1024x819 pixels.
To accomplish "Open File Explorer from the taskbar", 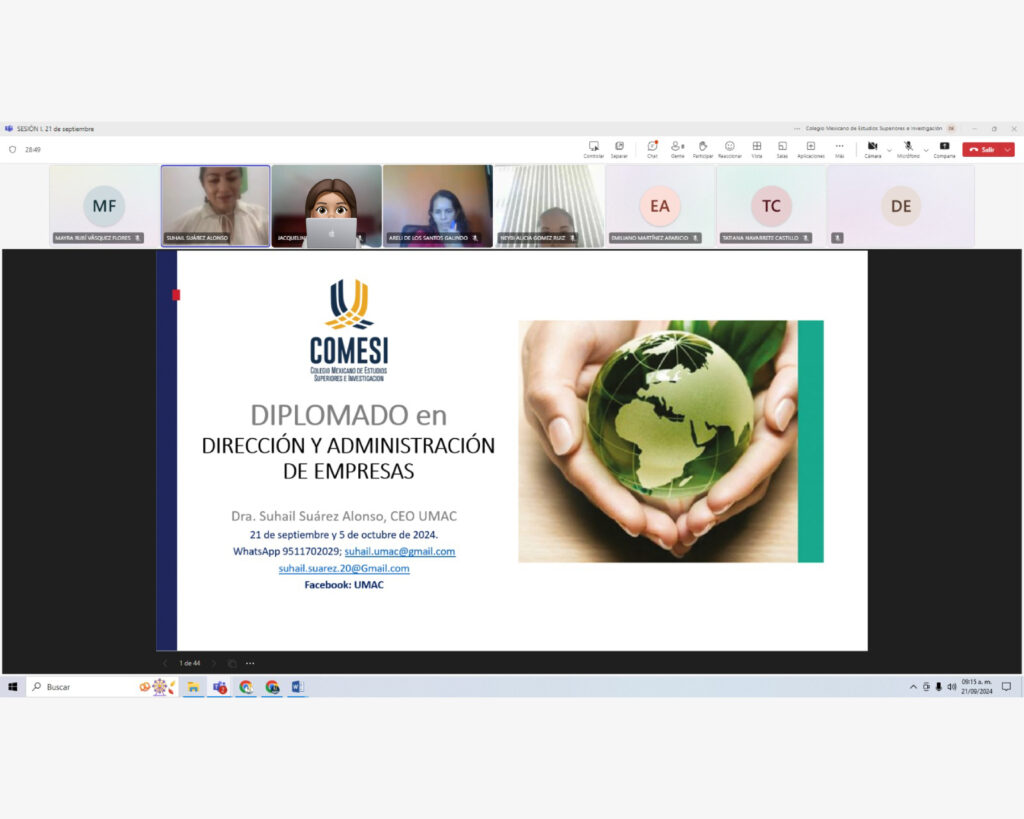I will (x=193, y=686).
